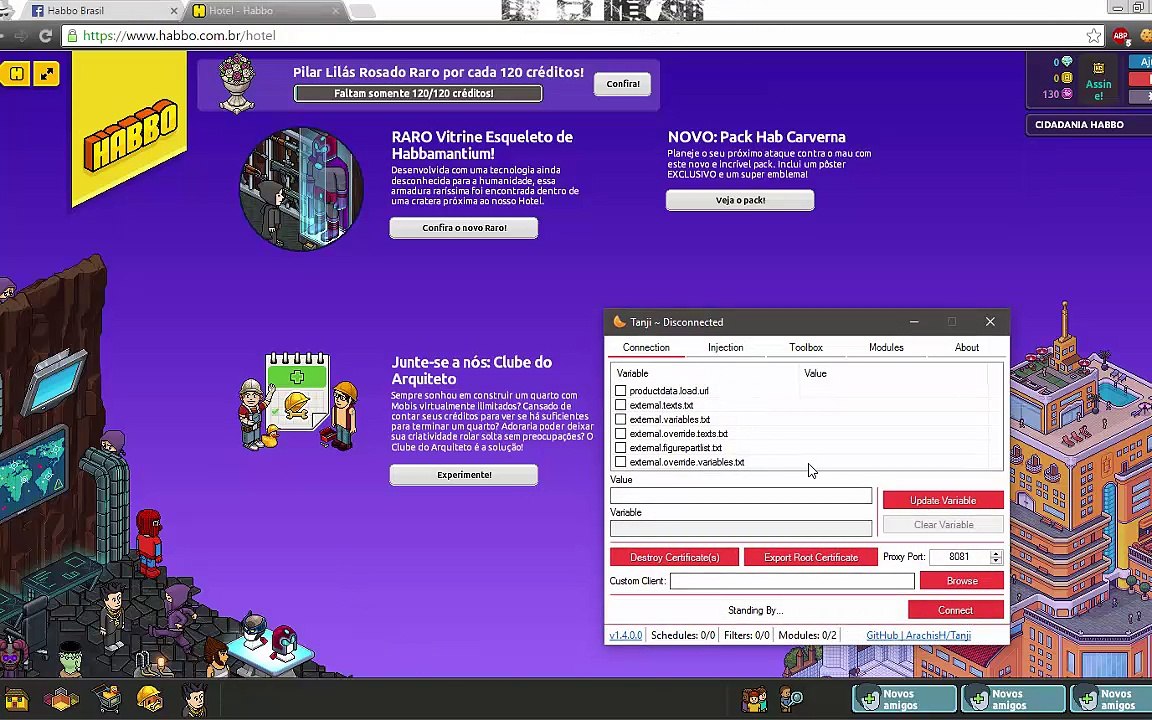
Task: Click the gold credits coin icon
Action: (1067, 78)
